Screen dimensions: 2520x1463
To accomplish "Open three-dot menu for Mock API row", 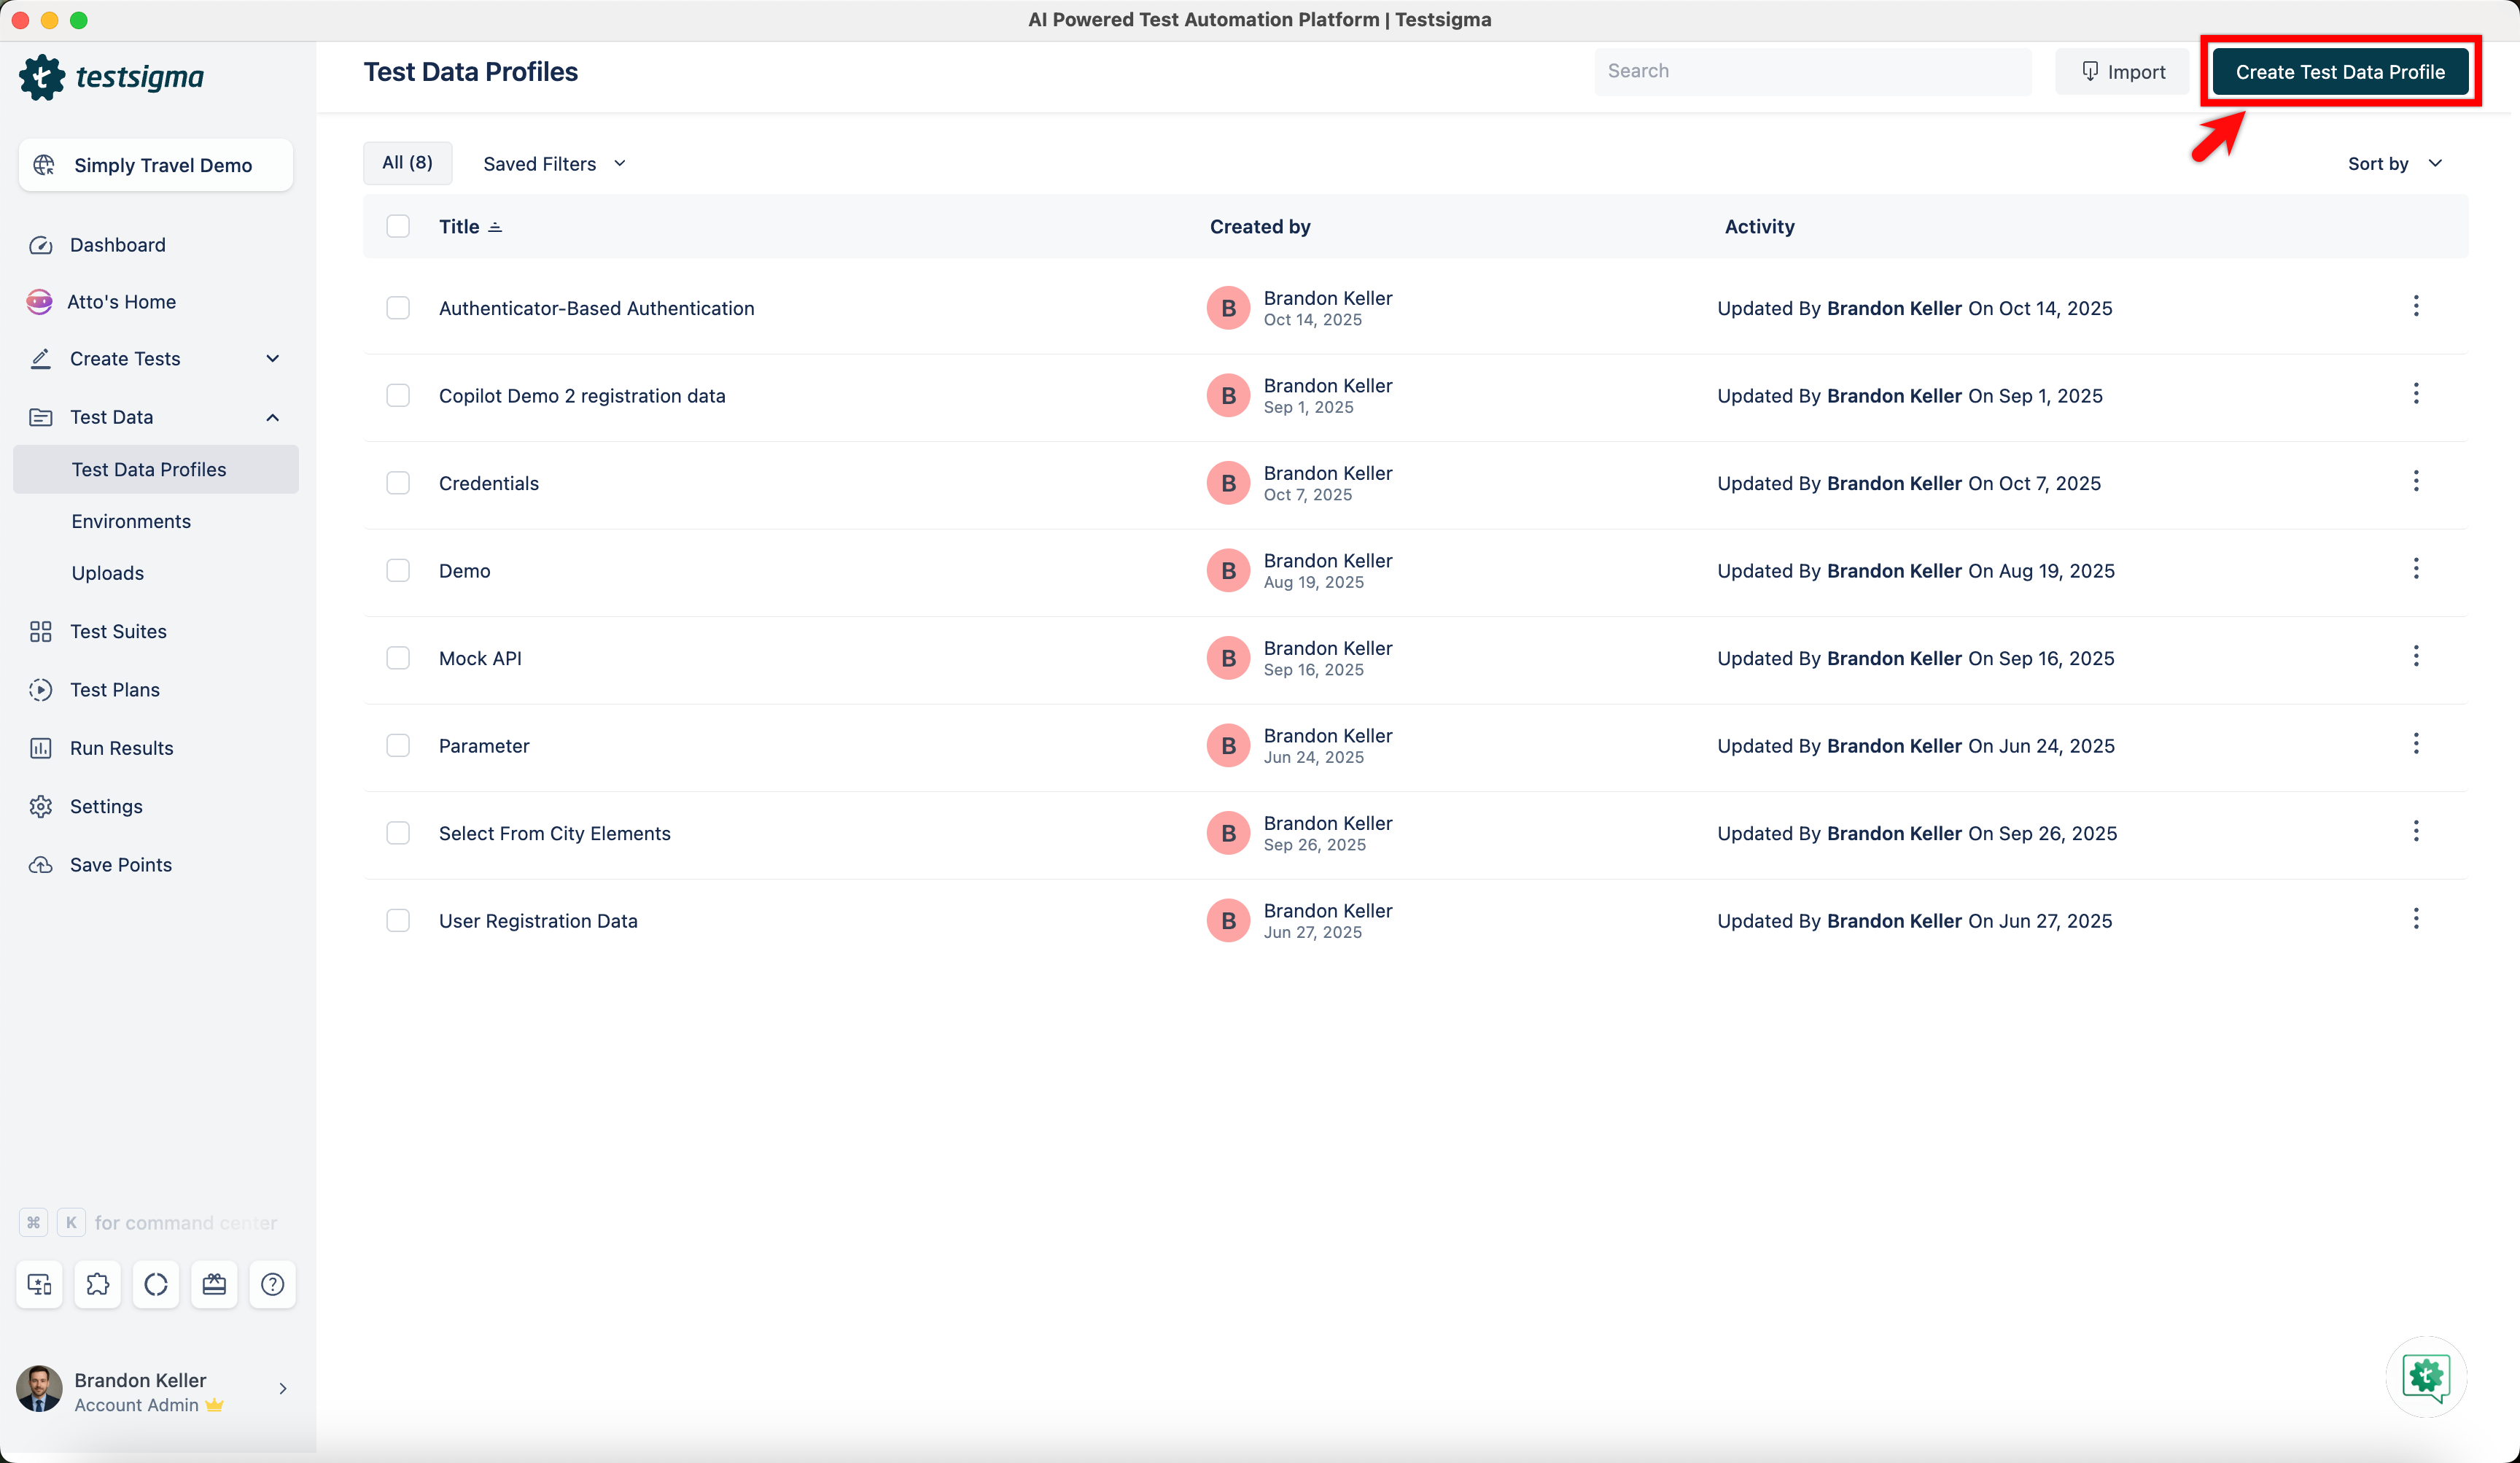I will [2415, 657].
